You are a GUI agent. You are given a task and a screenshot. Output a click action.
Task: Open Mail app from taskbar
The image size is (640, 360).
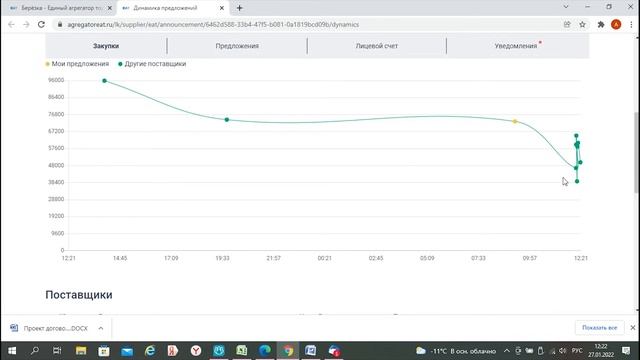127,351
